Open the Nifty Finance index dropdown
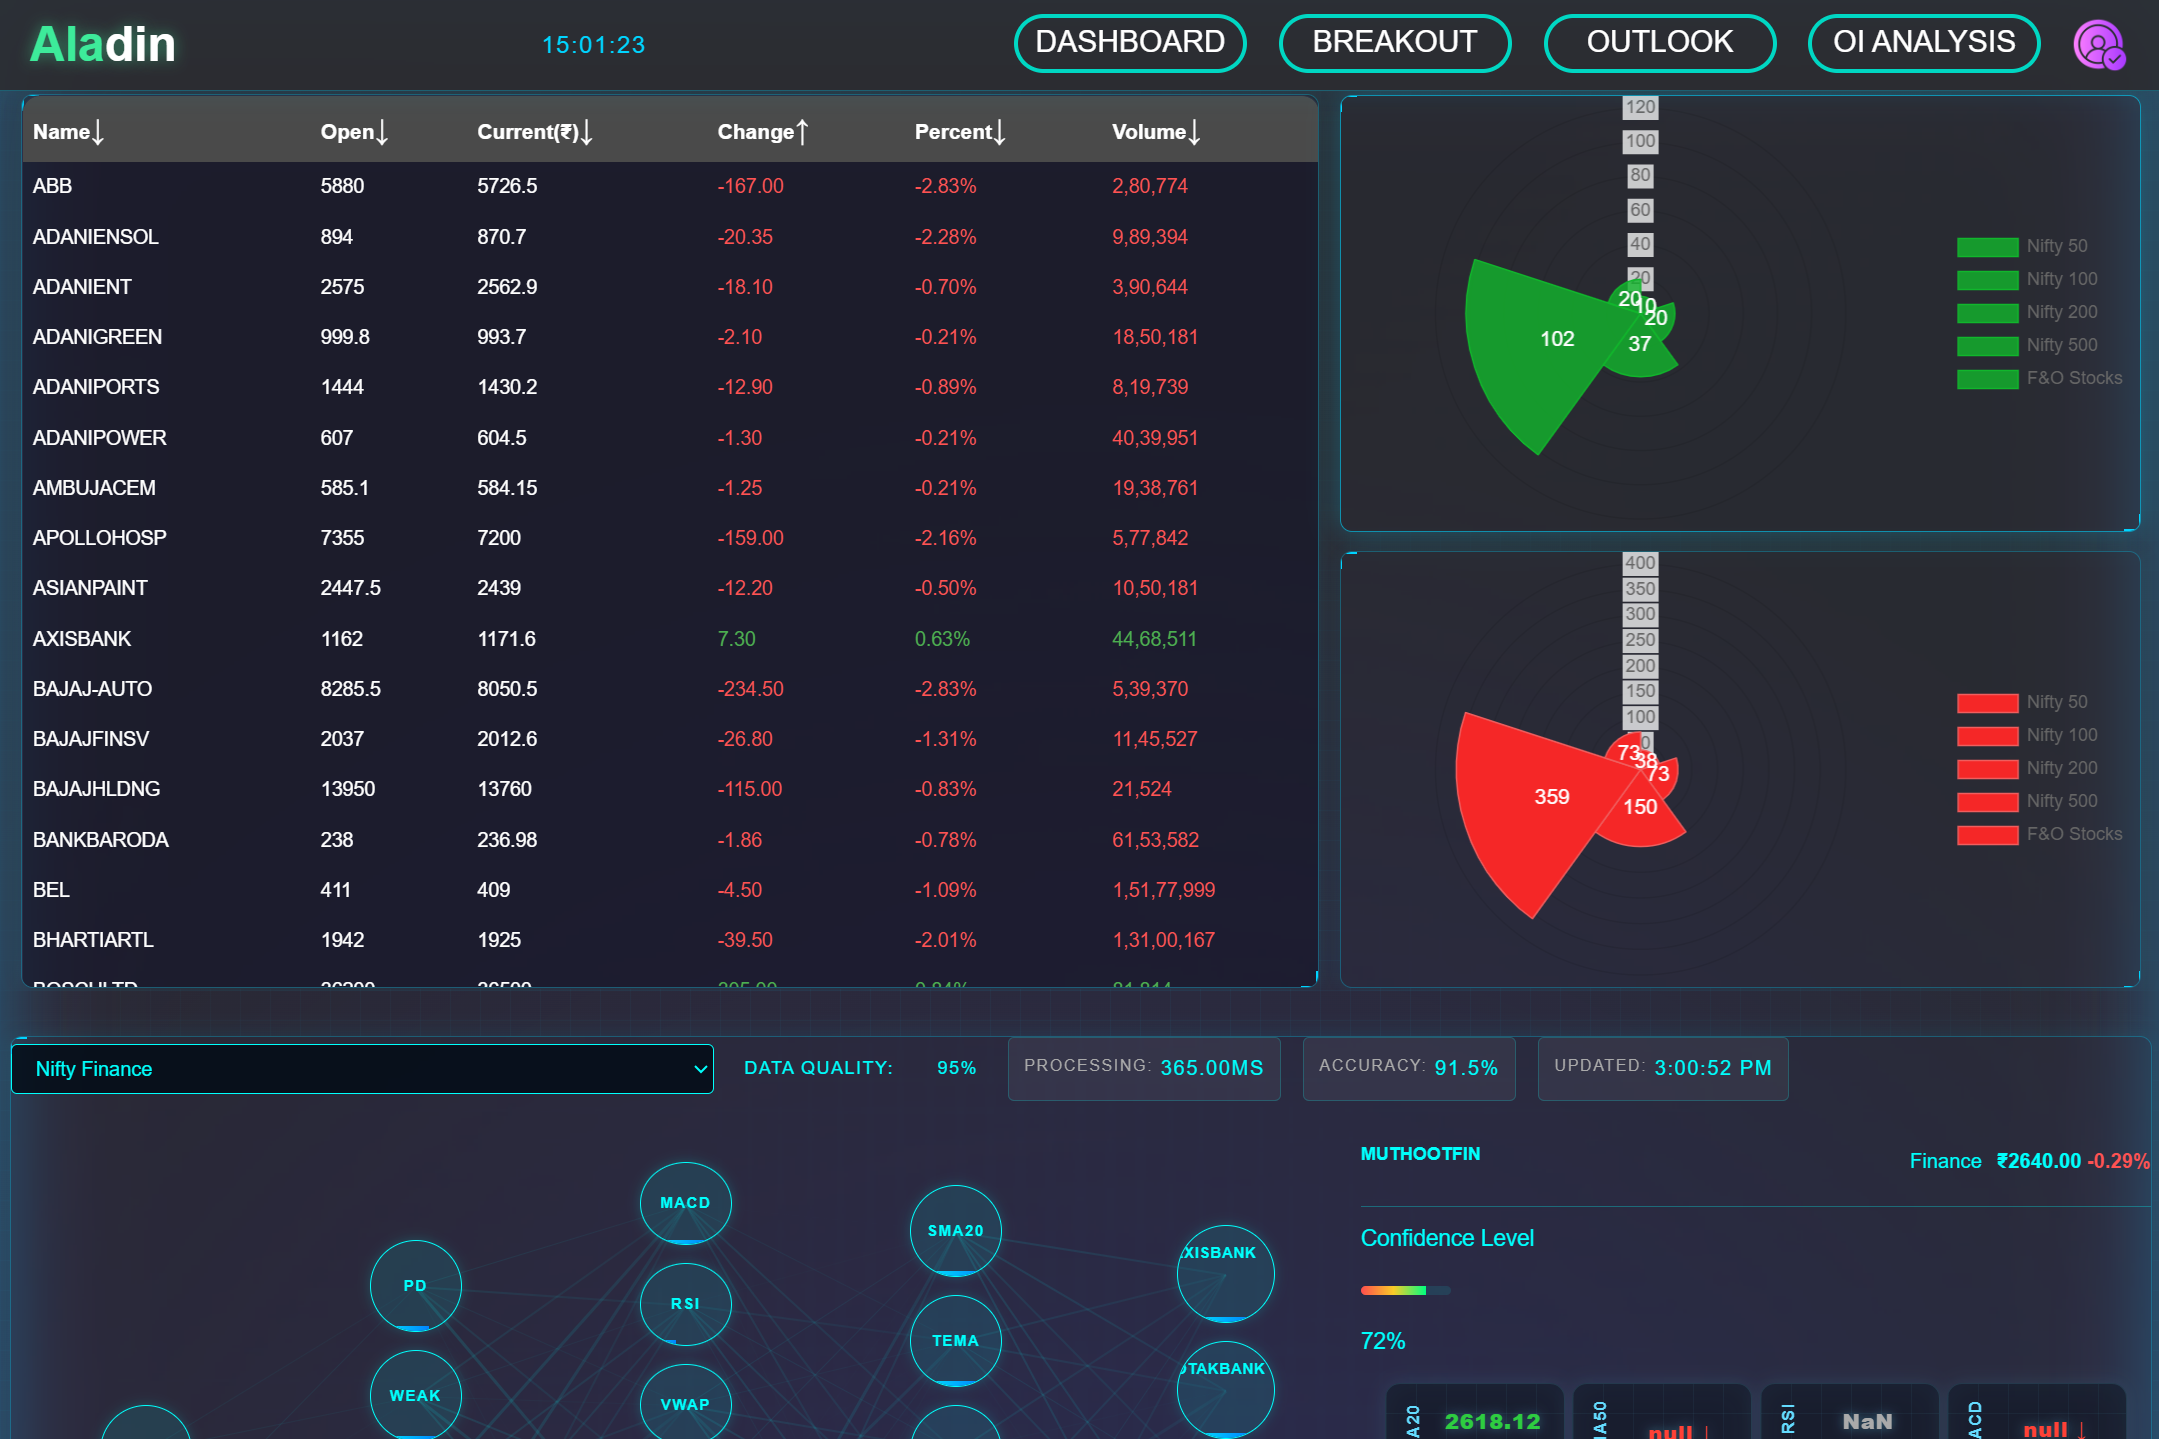 (362, 1069)
